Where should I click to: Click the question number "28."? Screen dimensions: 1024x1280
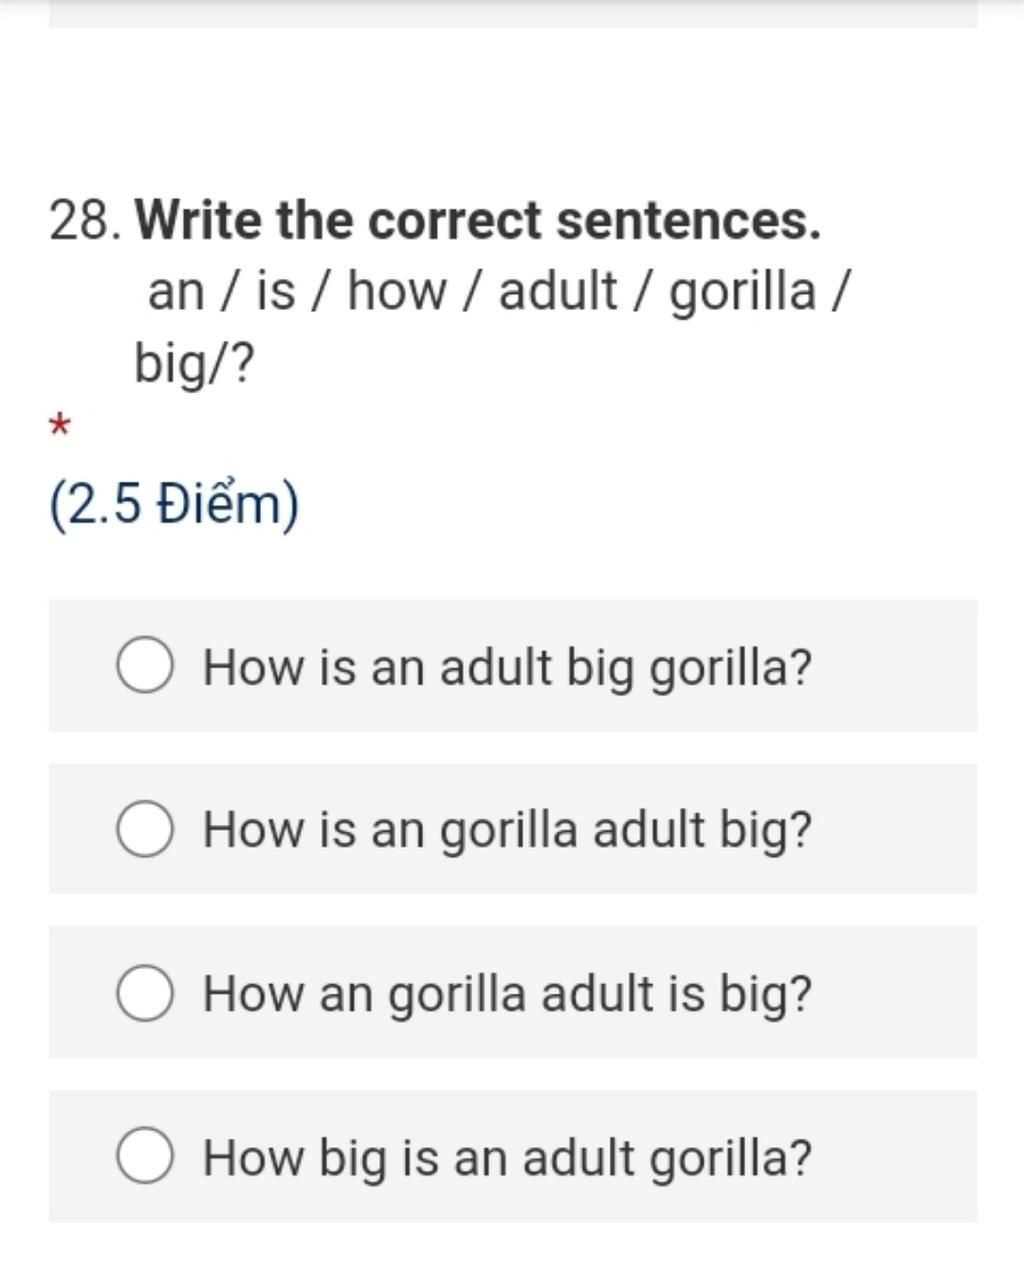pos(86,221)
